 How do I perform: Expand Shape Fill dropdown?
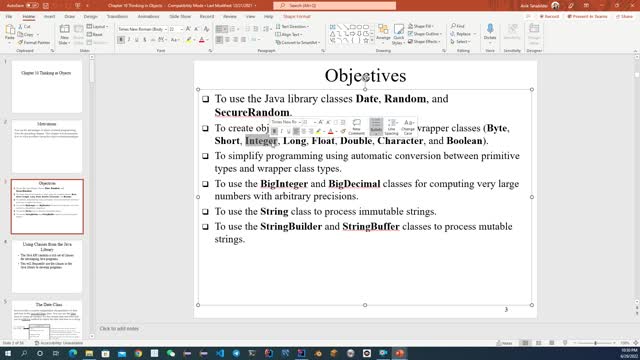[x=421, y=26]
